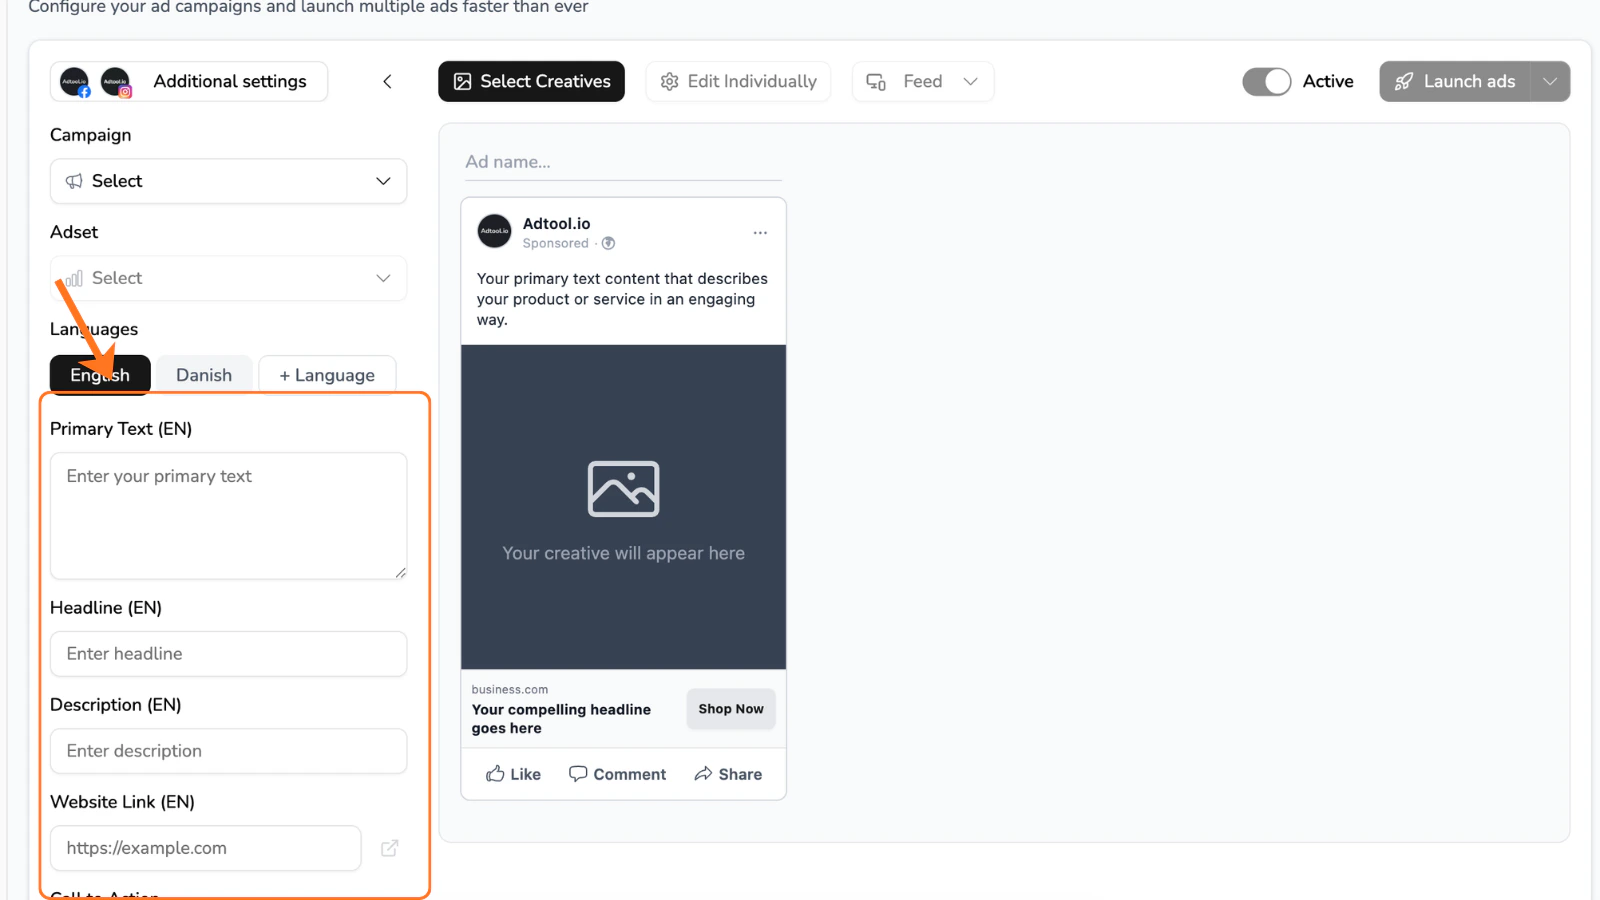Focus the Ad name field

point(623,162)
